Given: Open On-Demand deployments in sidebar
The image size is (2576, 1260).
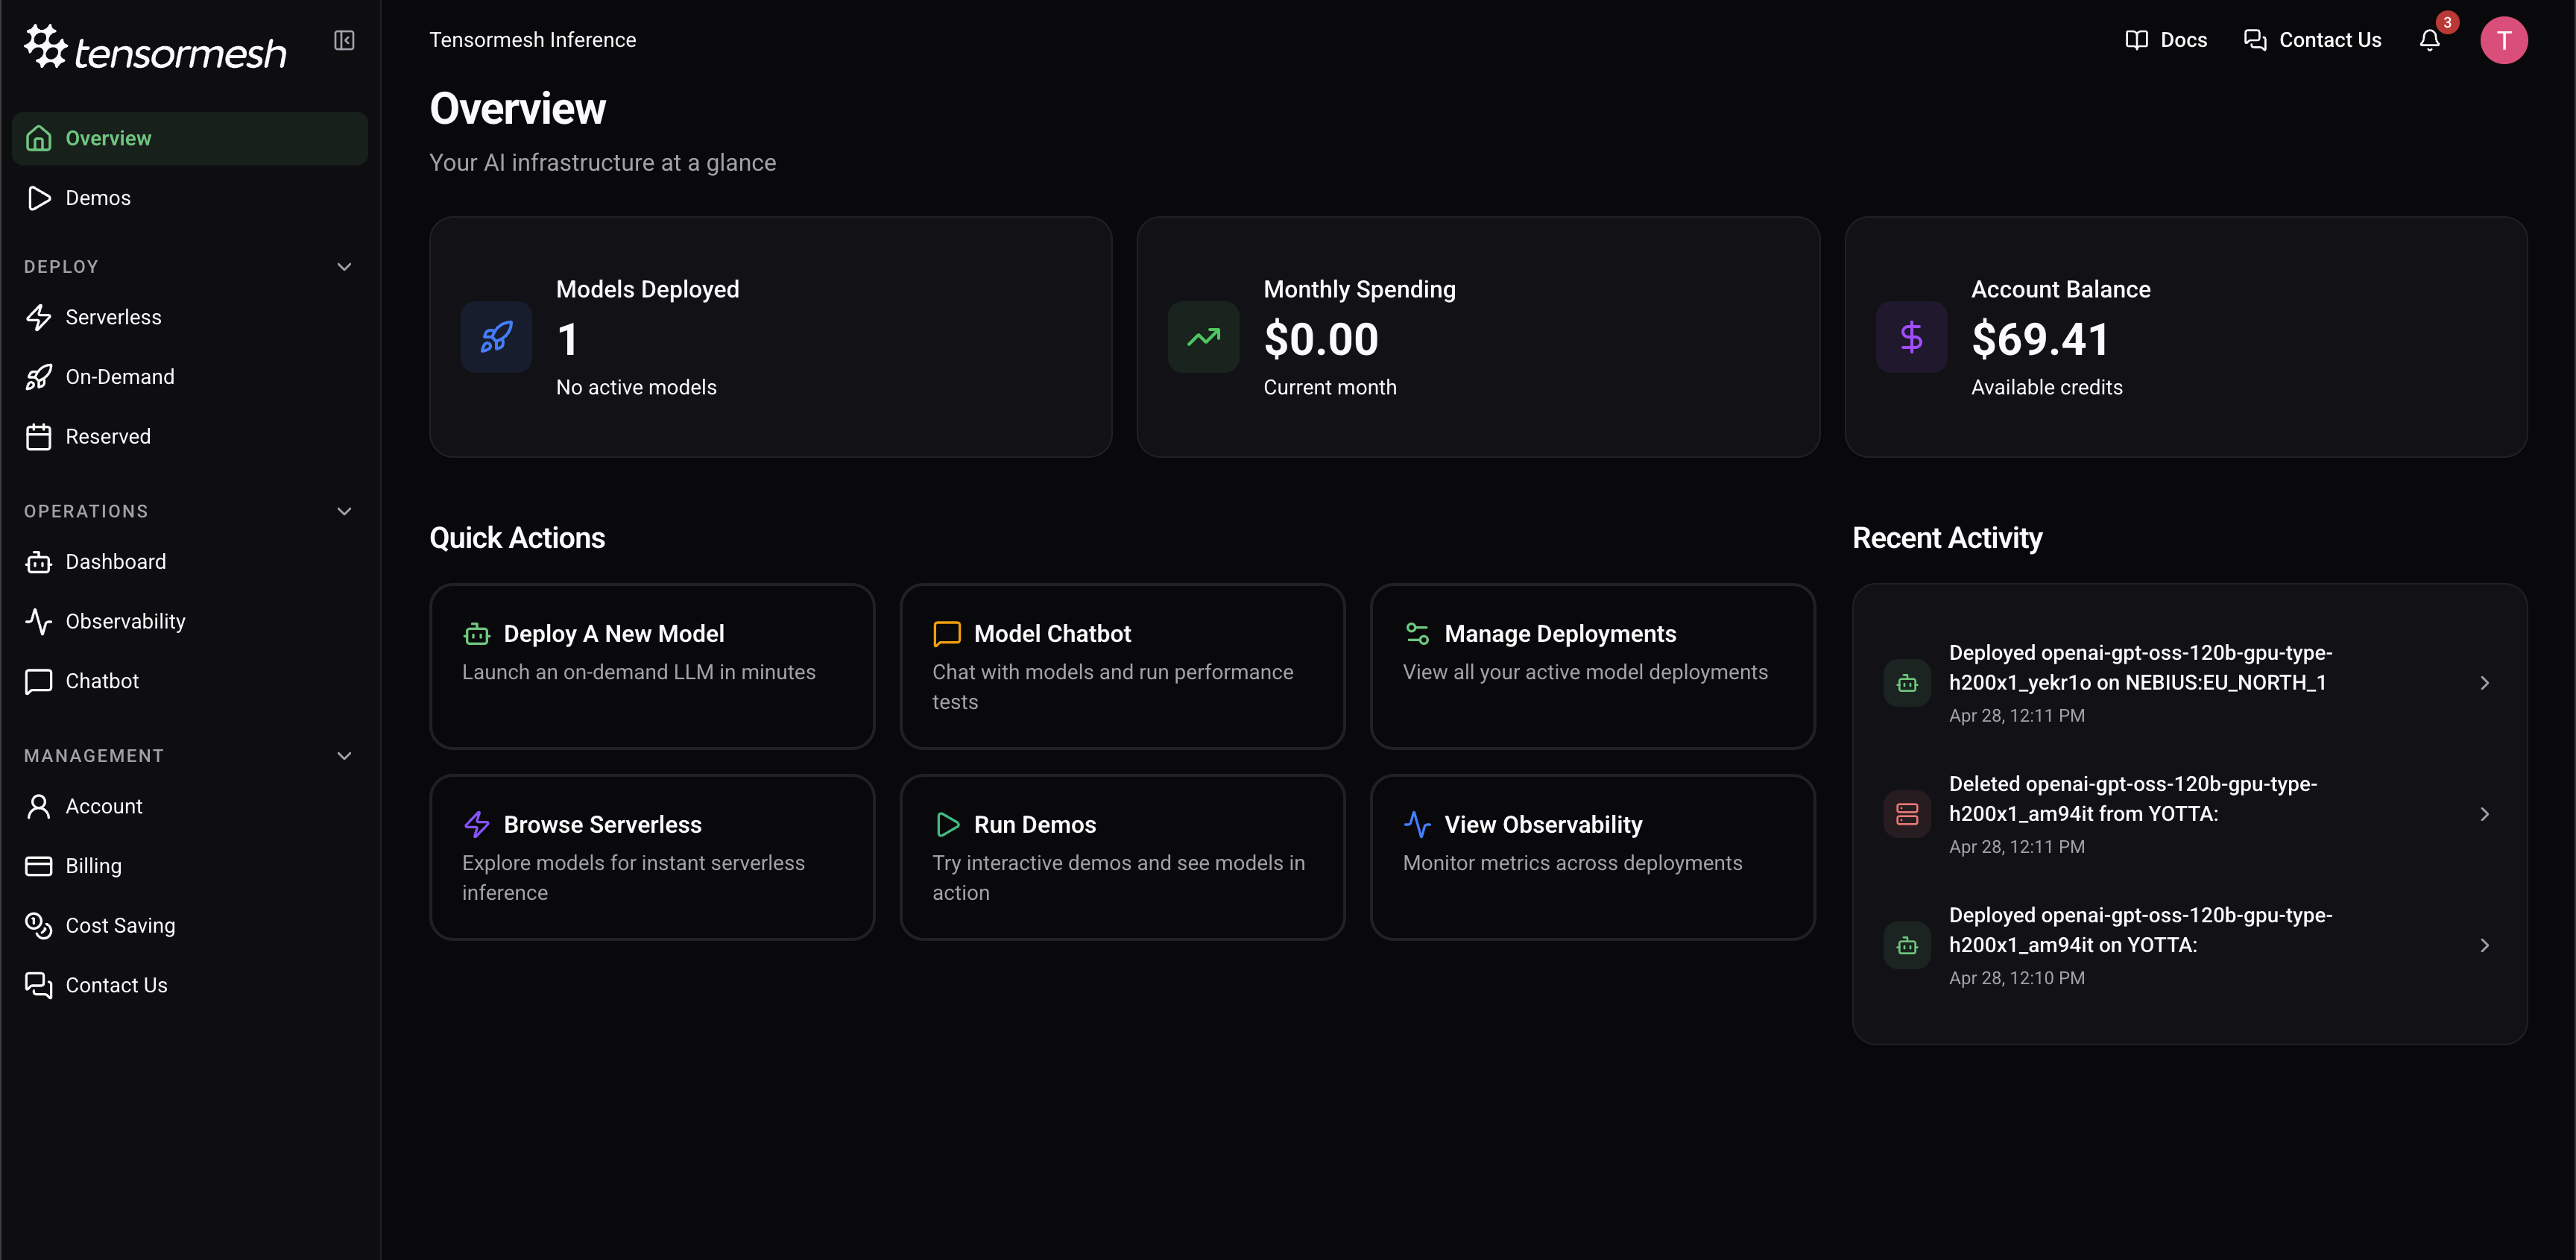Looking at the screenshot, I should pyautogui.click(x=190, y=377).
